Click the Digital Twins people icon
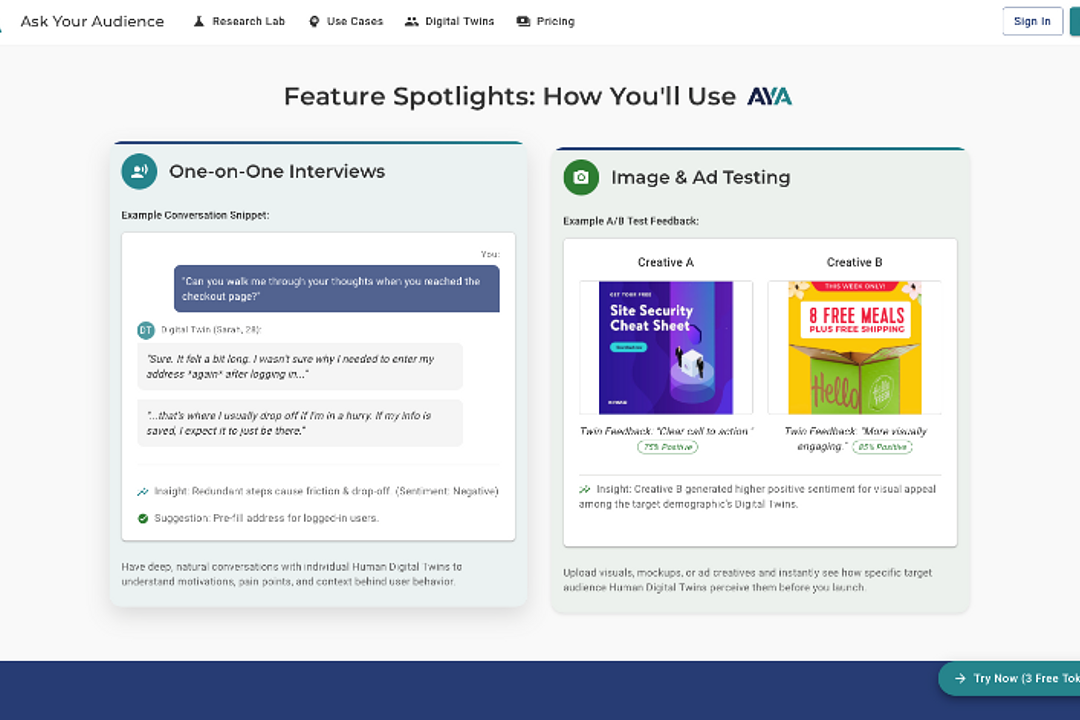 411,21
